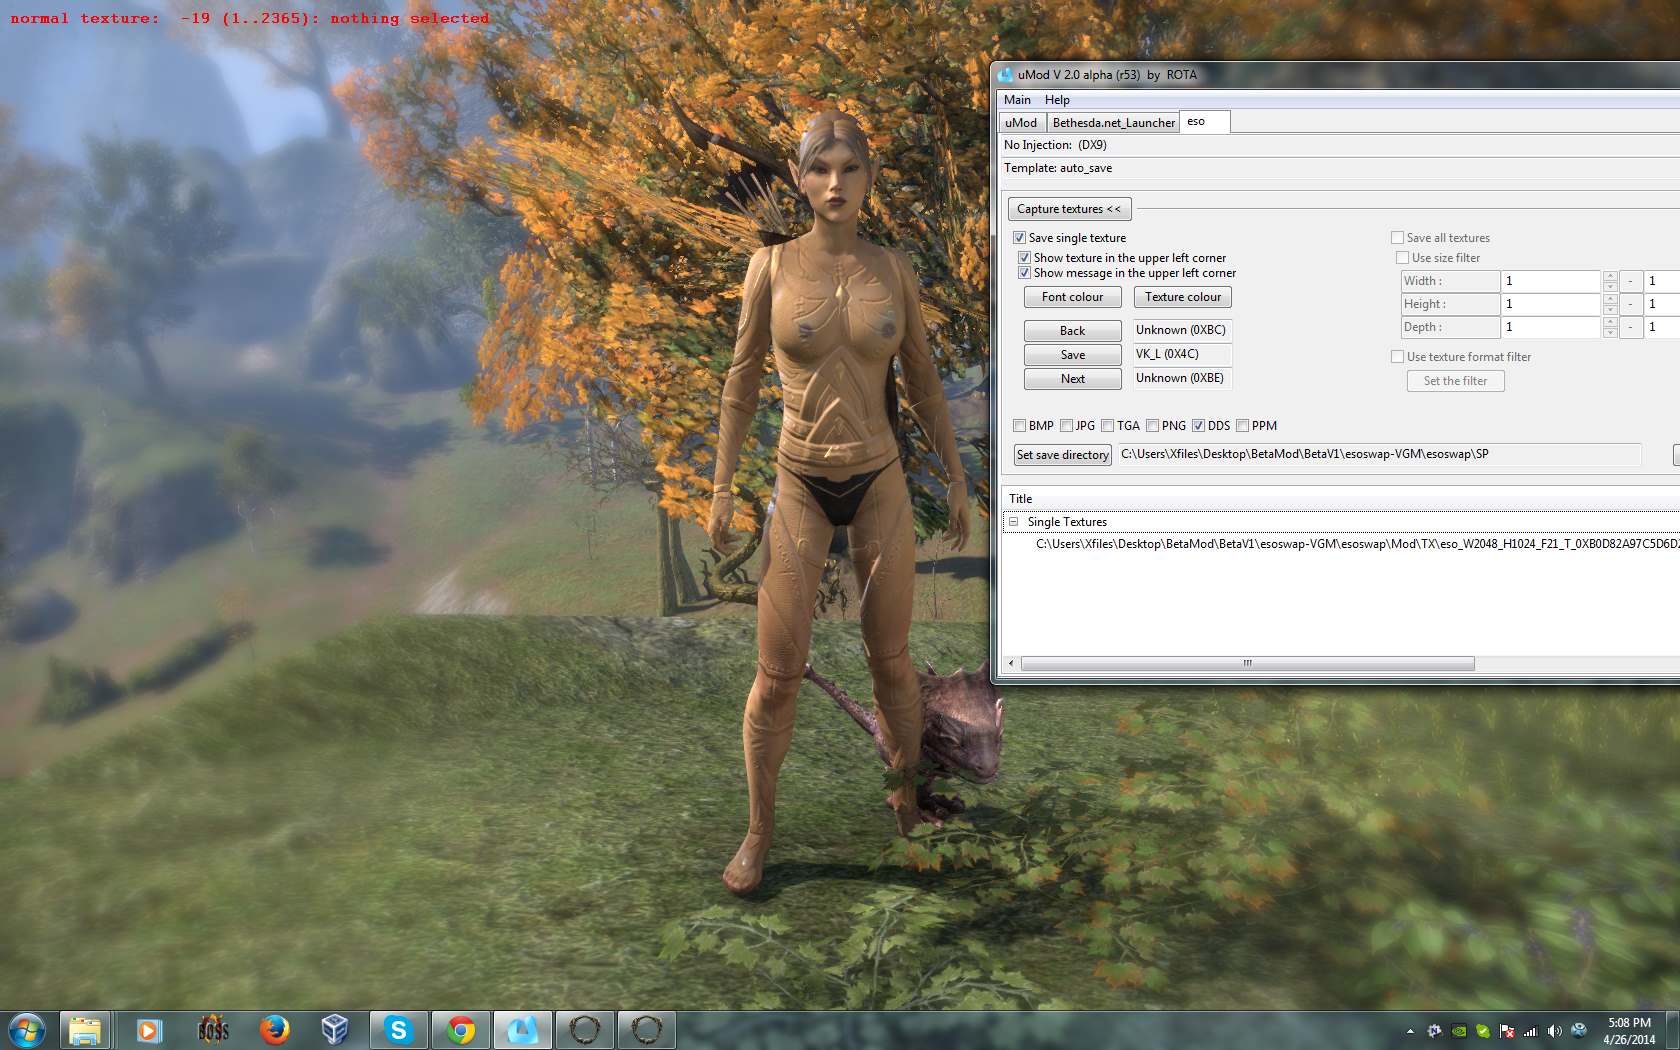
Task: Uncheck Save single texture
Action: coord(1019,238)
